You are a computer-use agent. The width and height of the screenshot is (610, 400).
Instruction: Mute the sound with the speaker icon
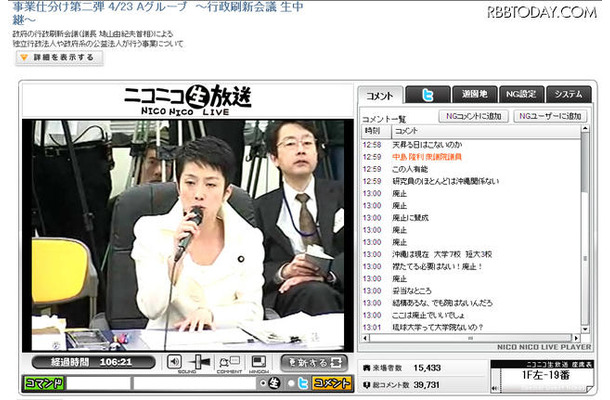click(x=174, y=362)
